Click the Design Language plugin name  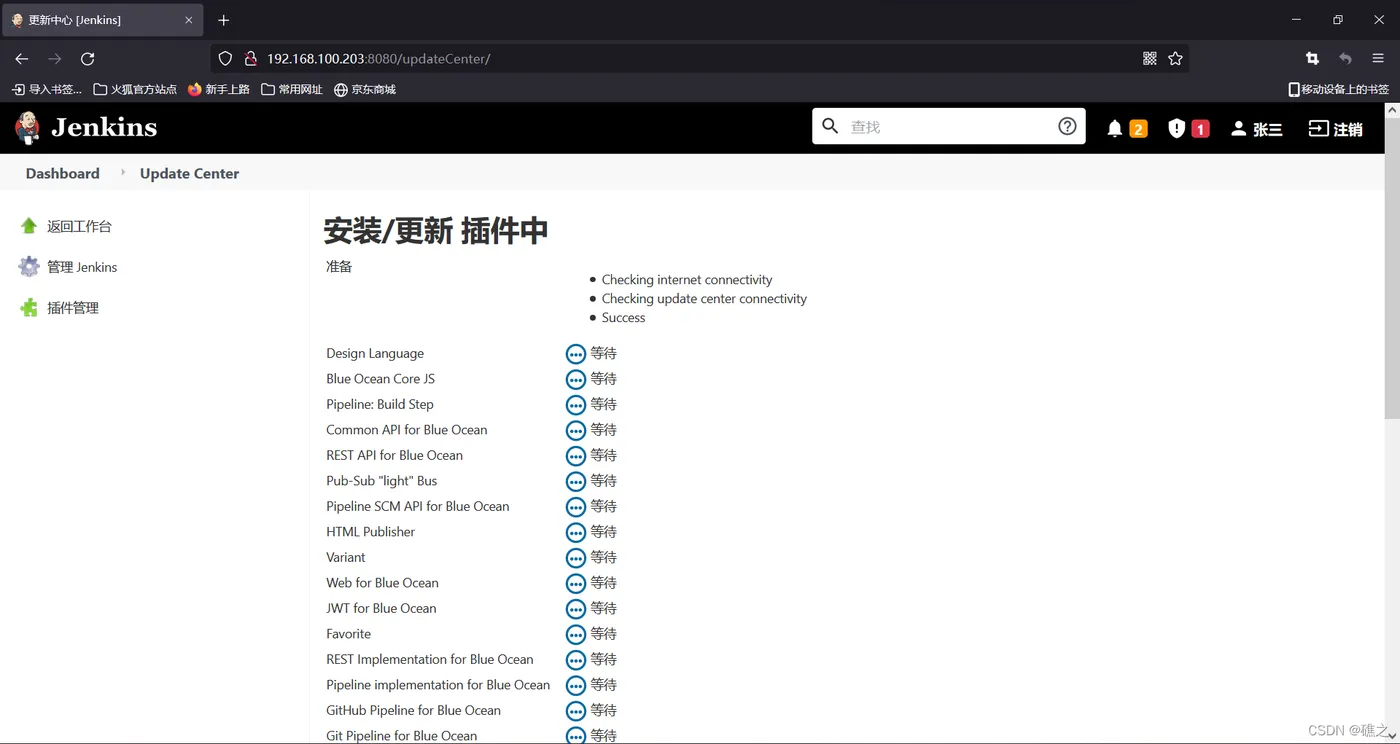pyautogui.click(x=375, y=353)
